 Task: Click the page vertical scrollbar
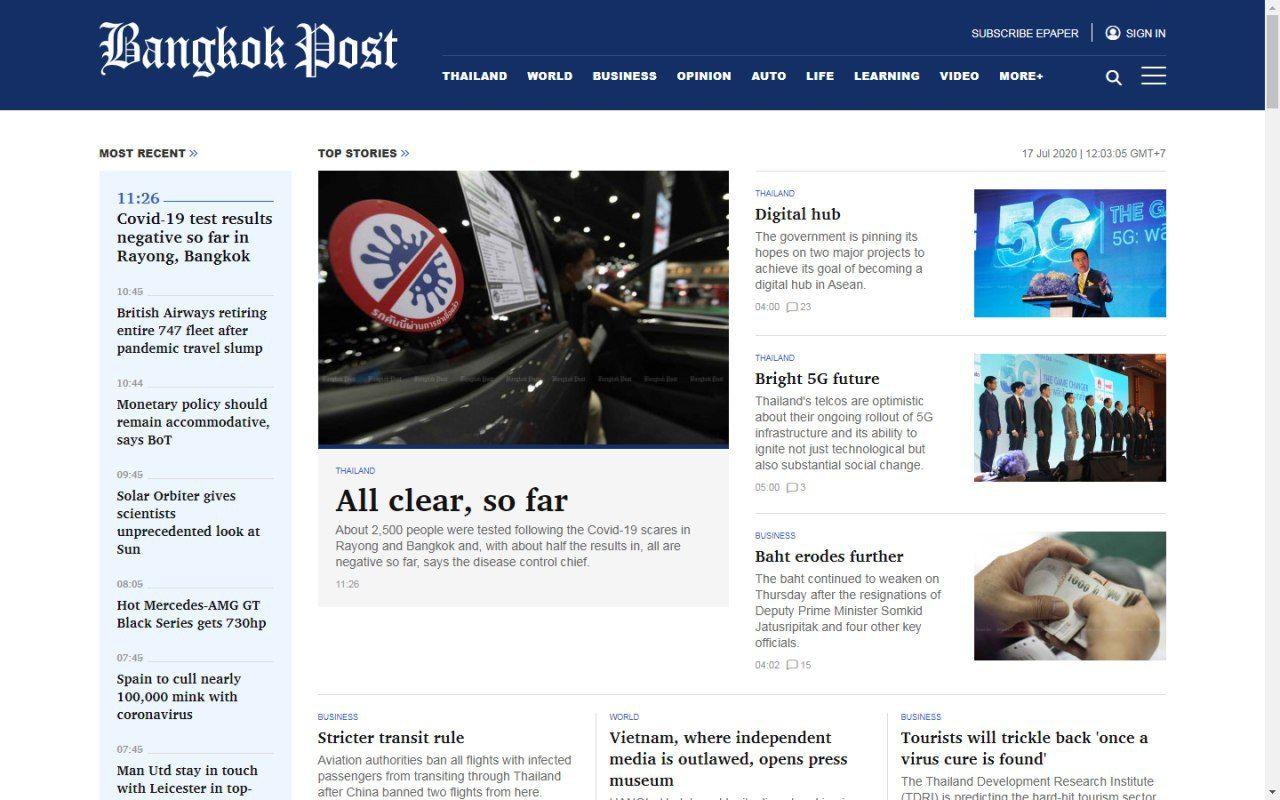point(1272,400)
